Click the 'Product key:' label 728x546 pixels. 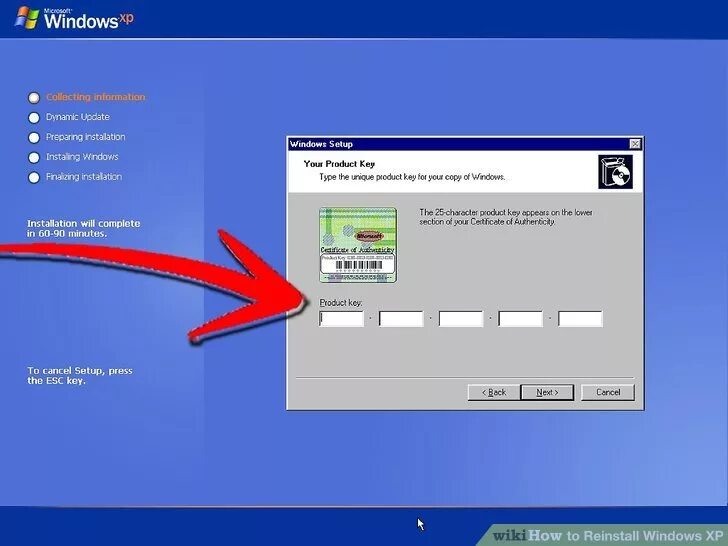click(x=341, y=303)
